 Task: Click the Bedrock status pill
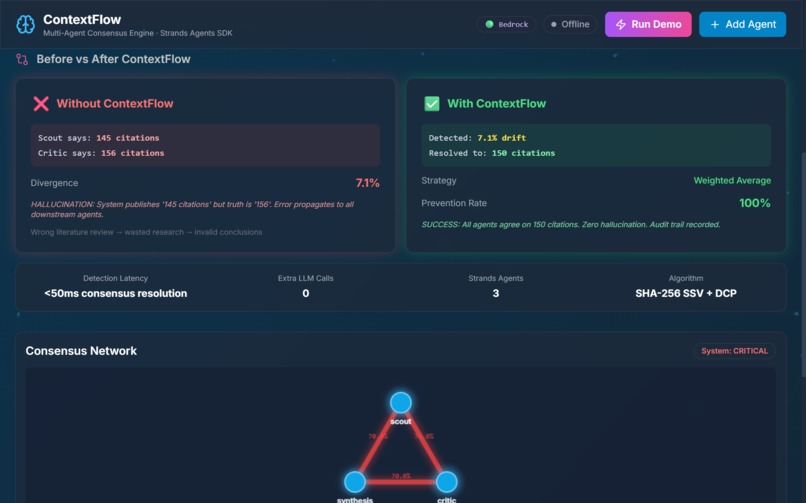pyautogui.click(x=506, y=24)
